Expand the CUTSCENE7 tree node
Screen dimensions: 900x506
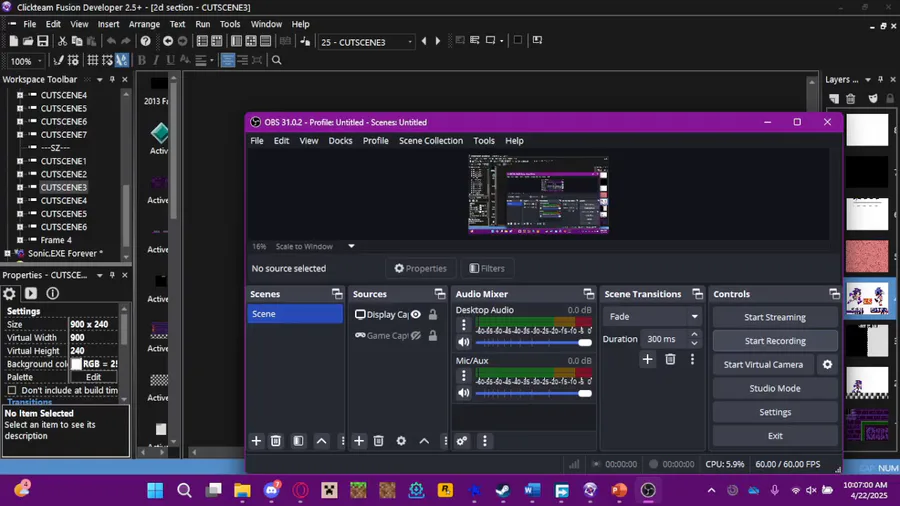pos(20,135)
